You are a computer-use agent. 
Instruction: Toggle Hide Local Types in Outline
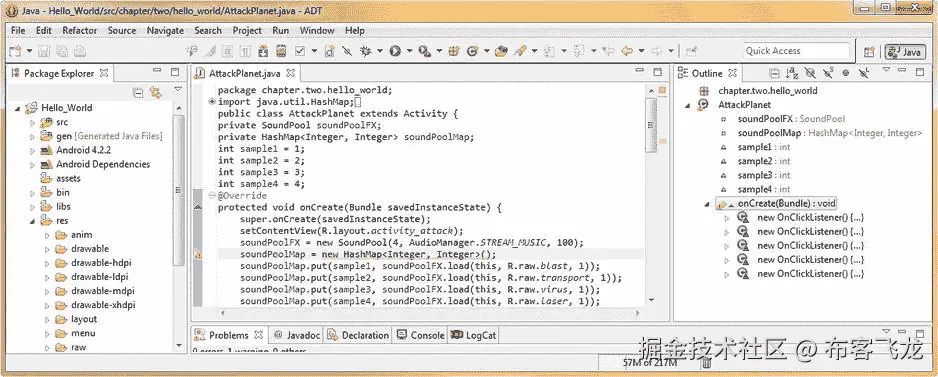tap(864, 73)
